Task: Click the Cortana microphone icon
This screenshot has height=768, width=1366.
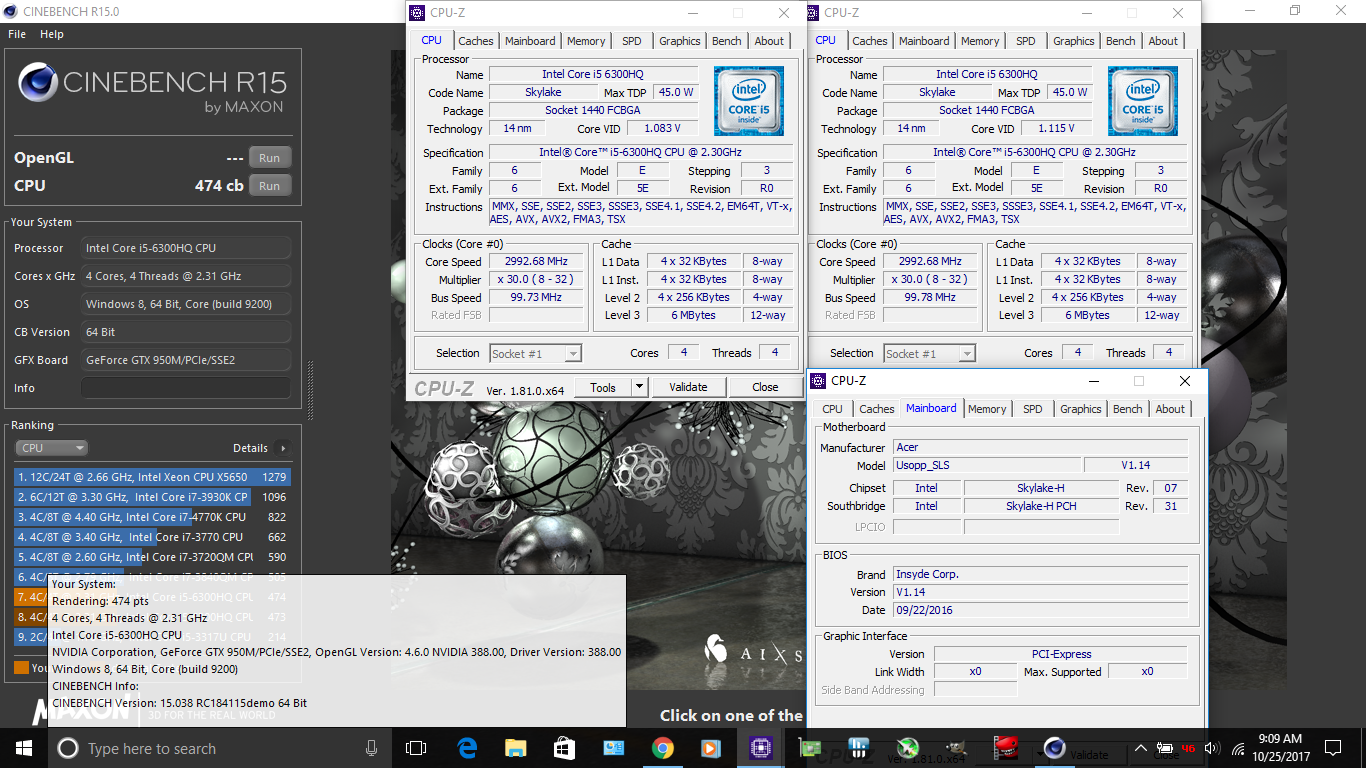Action: coord(371,748)
